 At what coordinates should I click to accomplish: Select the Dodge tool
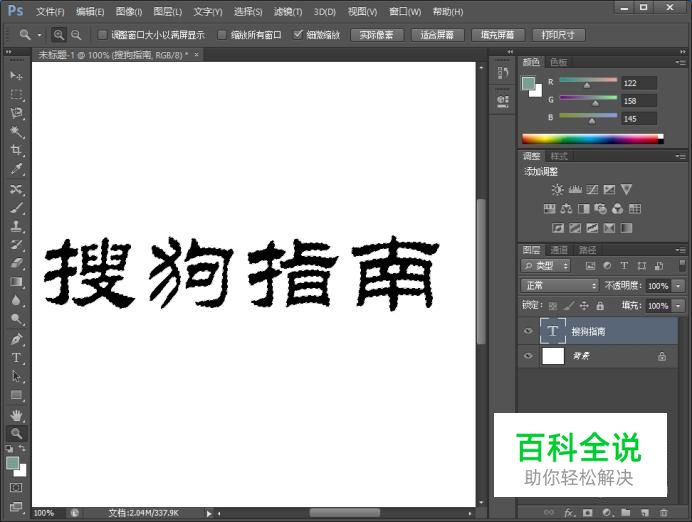(x=16, y=319)
